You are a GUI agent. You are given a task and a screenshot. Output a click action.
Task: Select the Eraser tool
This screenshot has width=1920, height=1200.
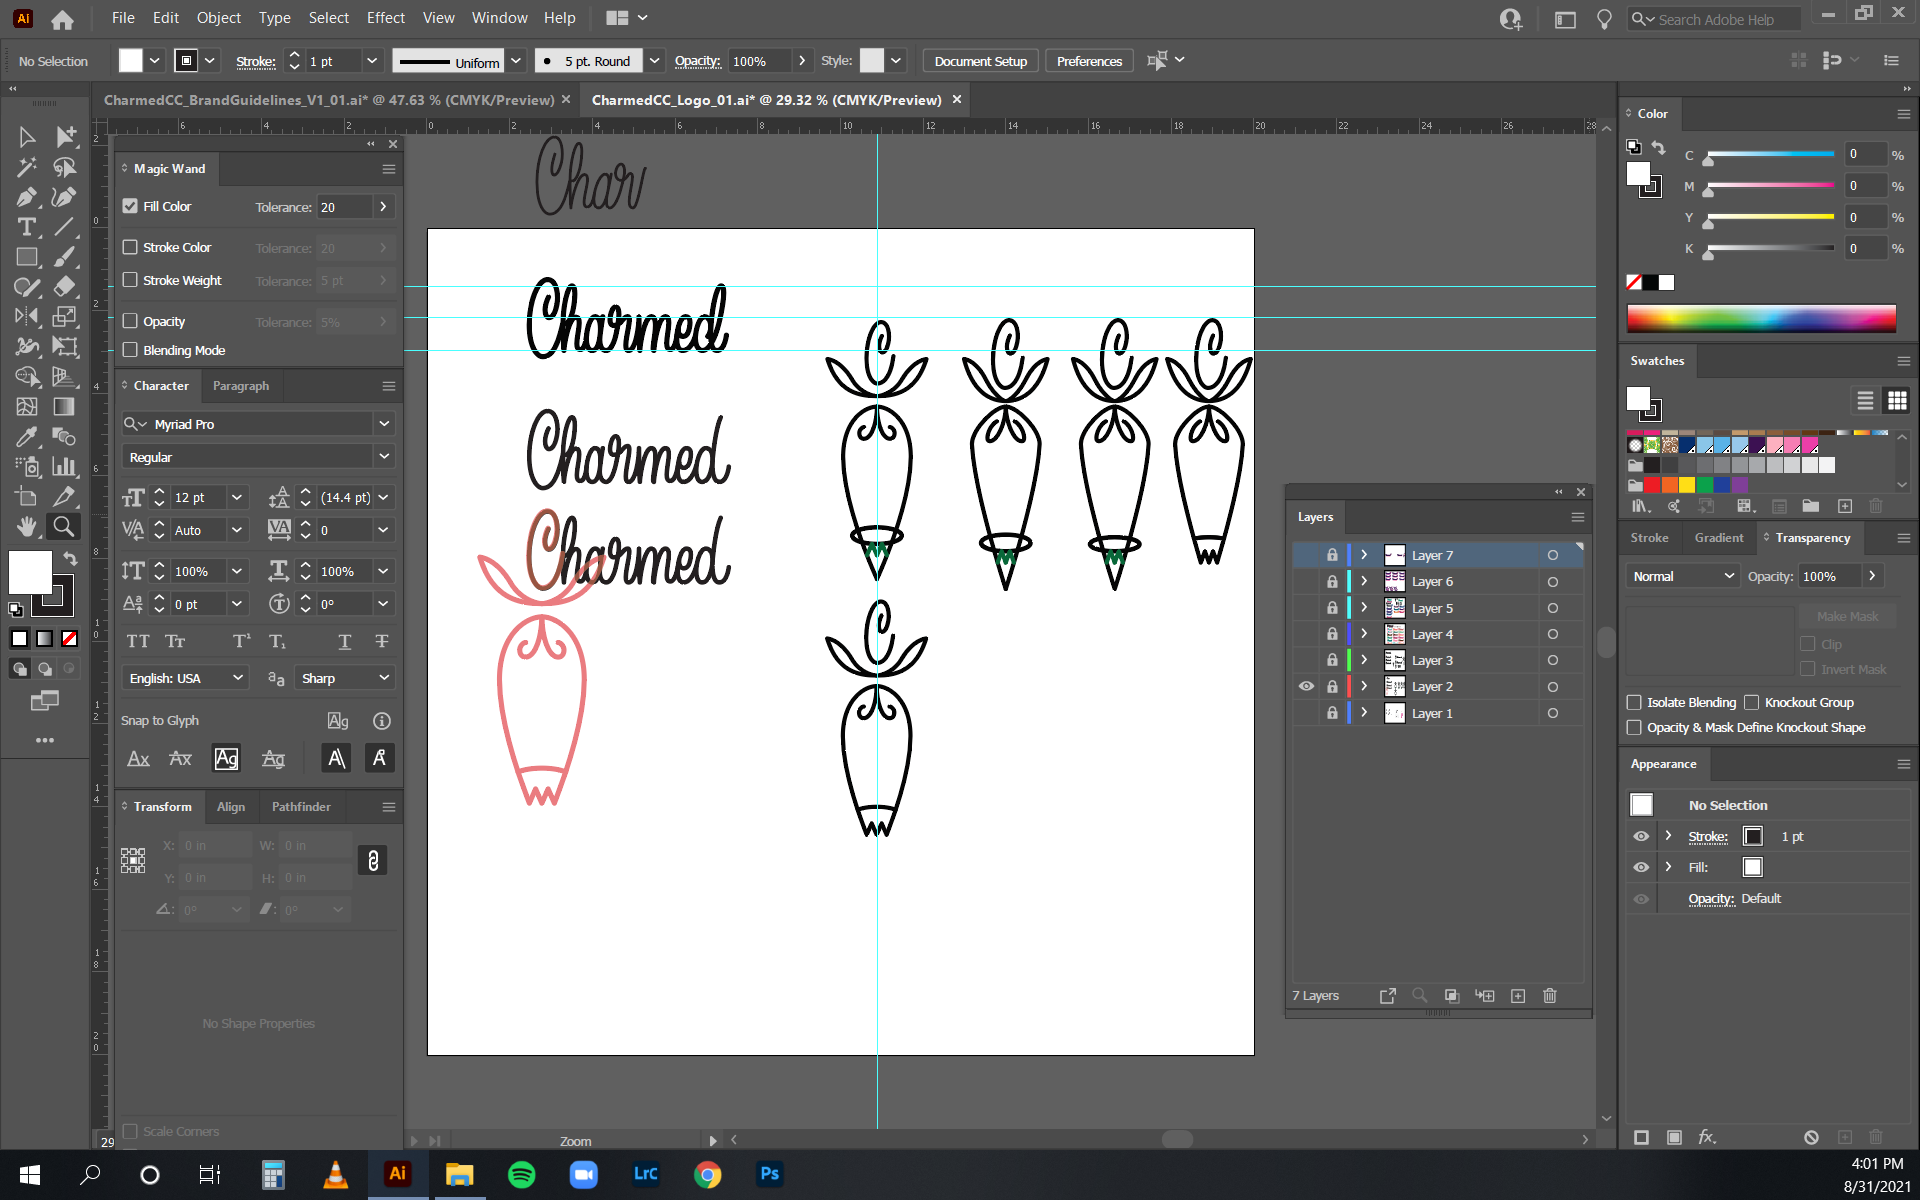coord(65,287)
